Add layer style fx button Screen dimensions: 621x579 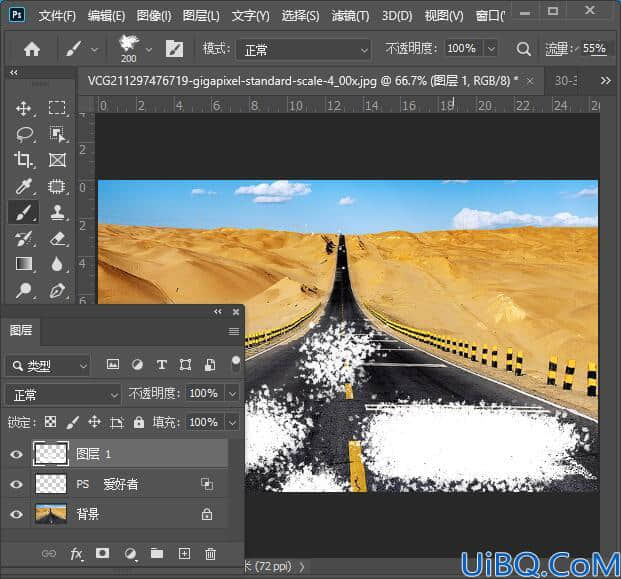76,554
